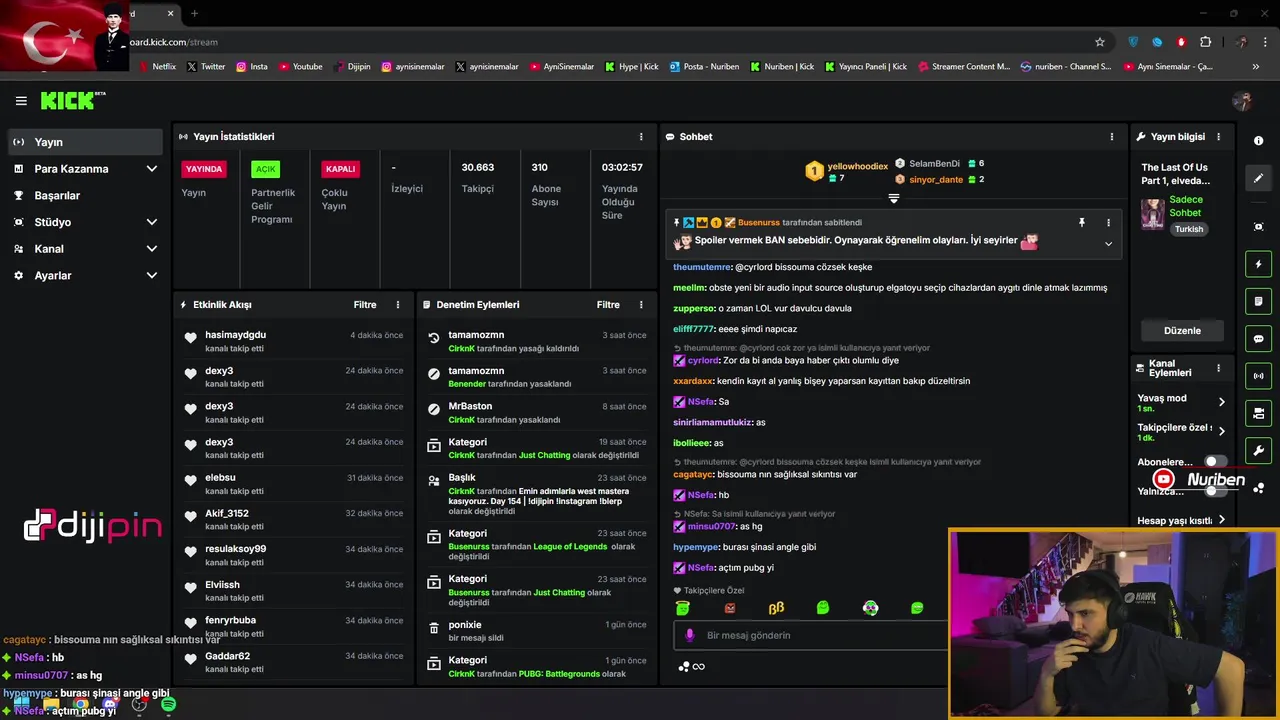The height and width of the screenshot is (720, 1280).
Task: Click the microphone icon in message box
Action: (x=689, y=635)
